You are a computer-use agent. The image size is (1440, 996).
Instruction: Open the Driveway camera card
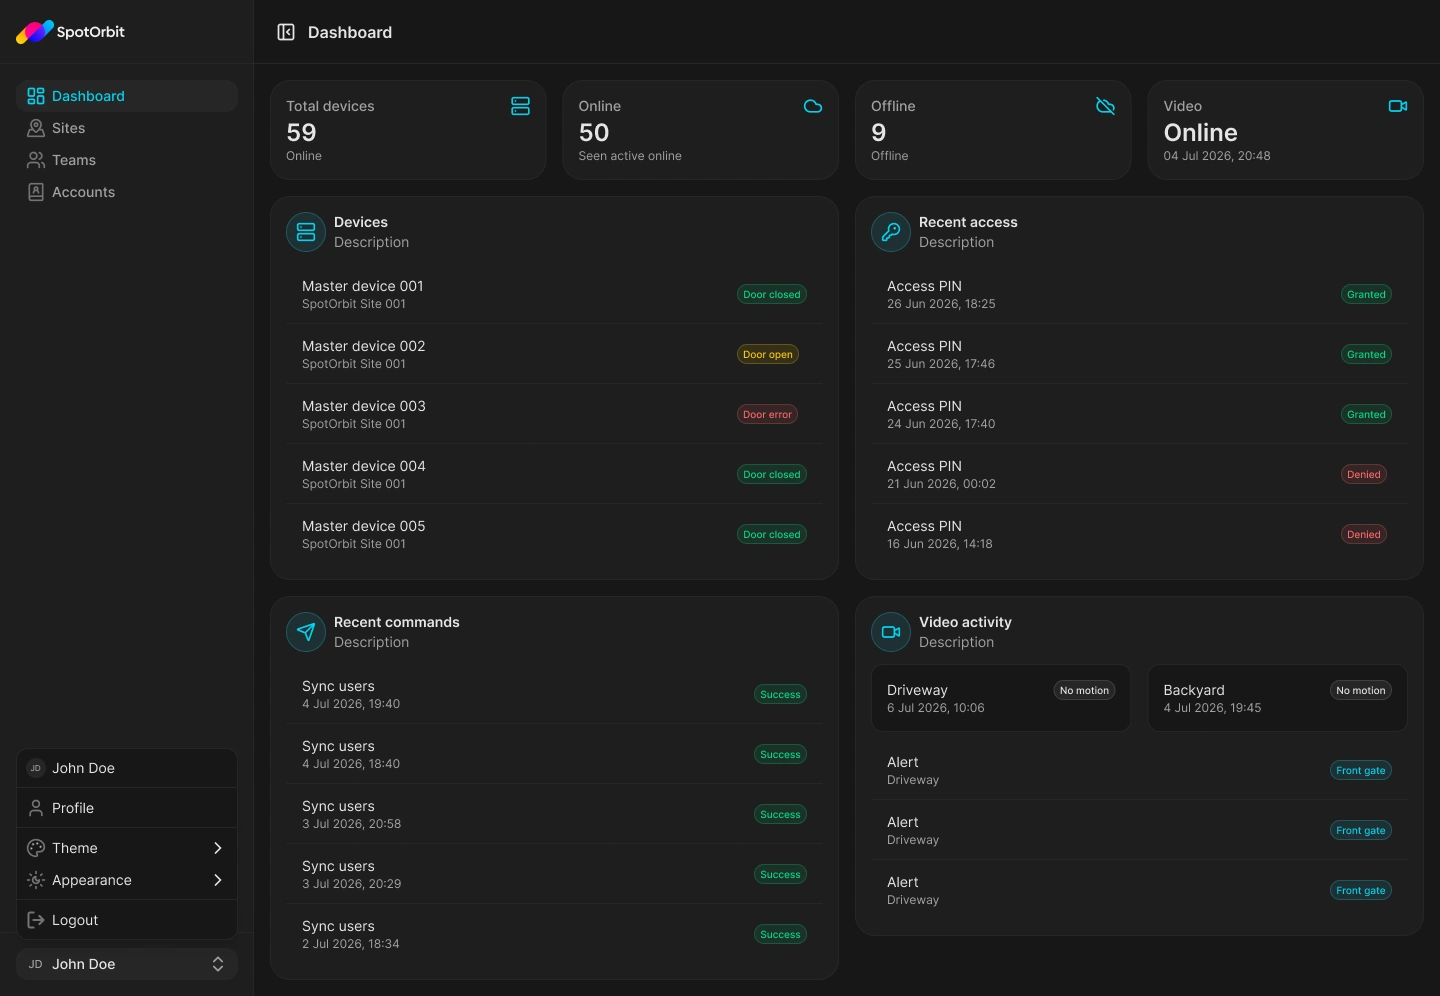click(x=1001, y=698)
